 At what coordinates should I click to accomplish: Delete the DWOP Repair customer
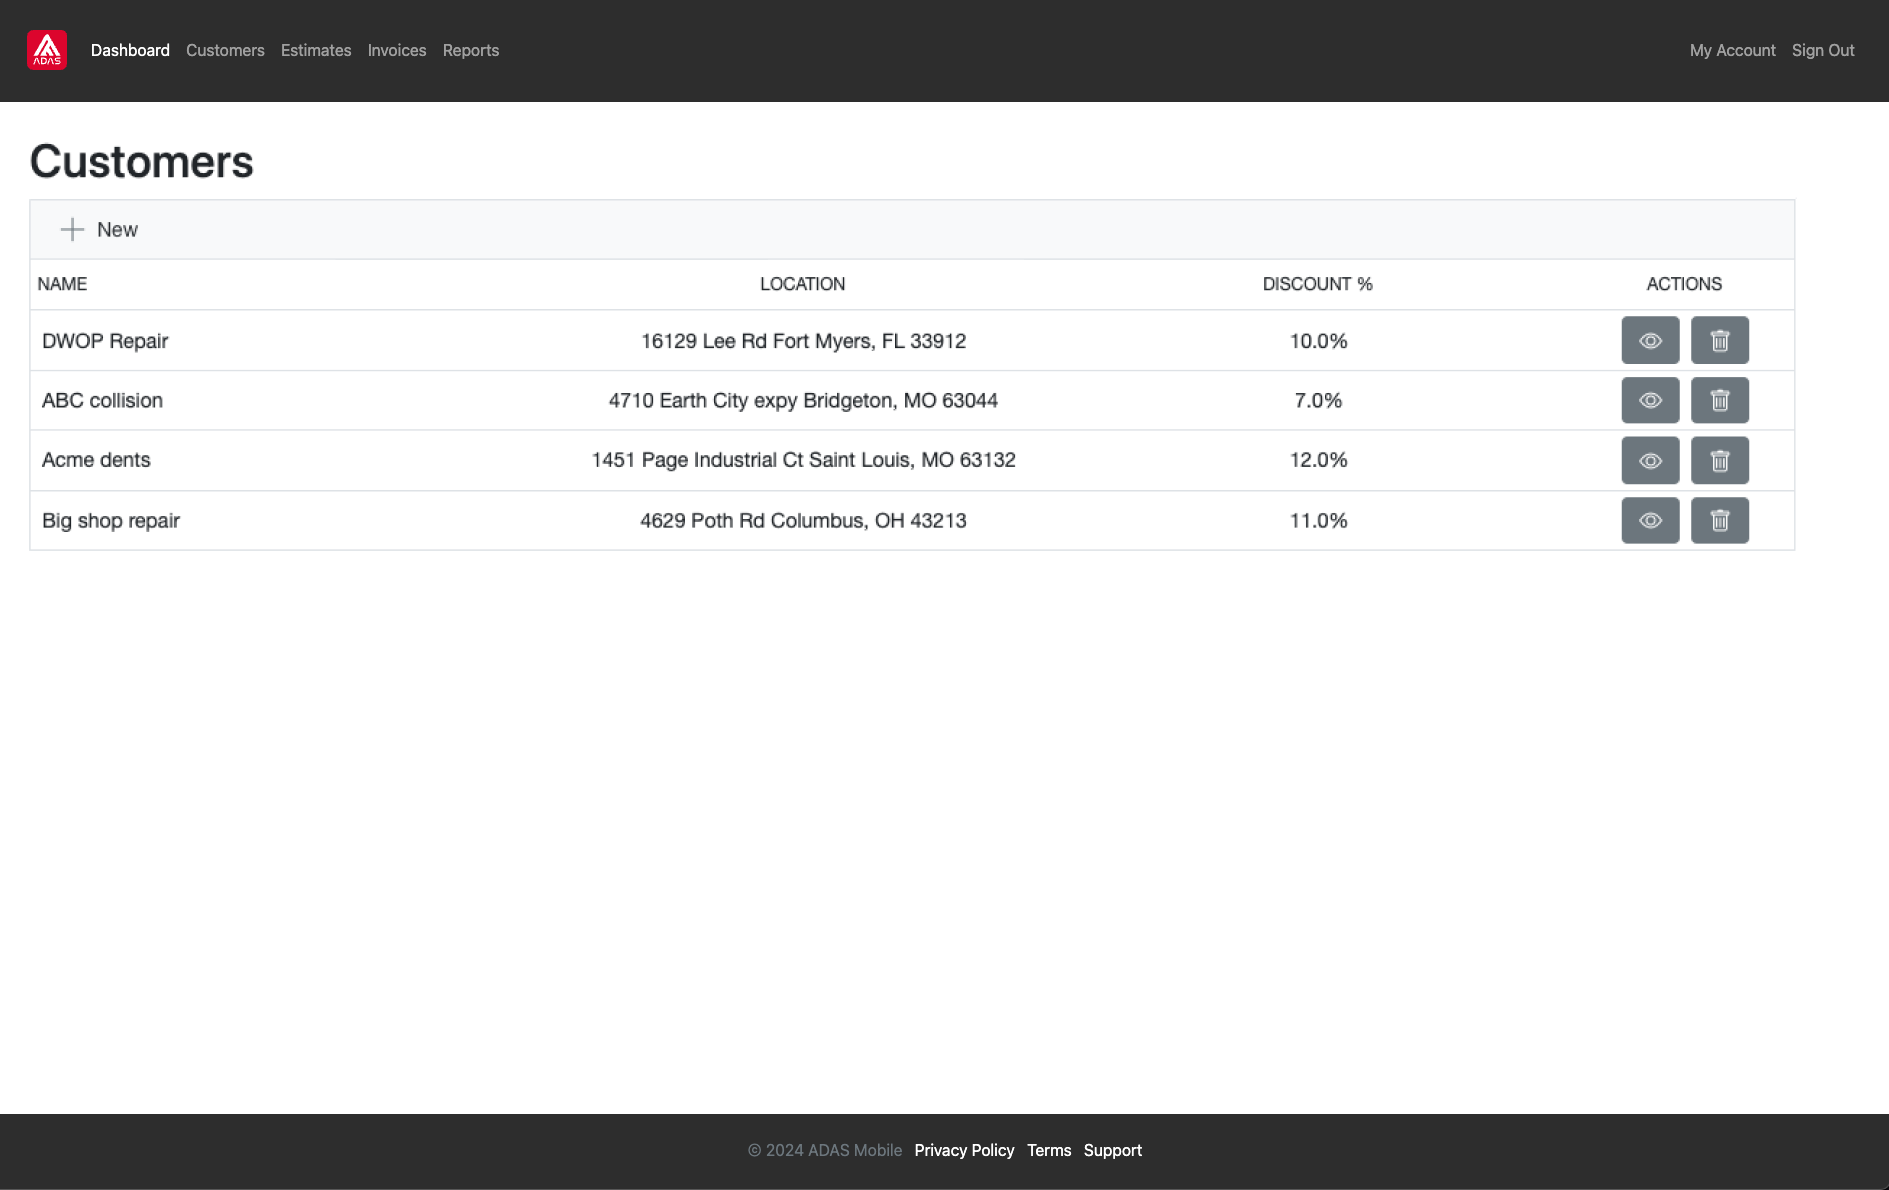pos(1719,341)
